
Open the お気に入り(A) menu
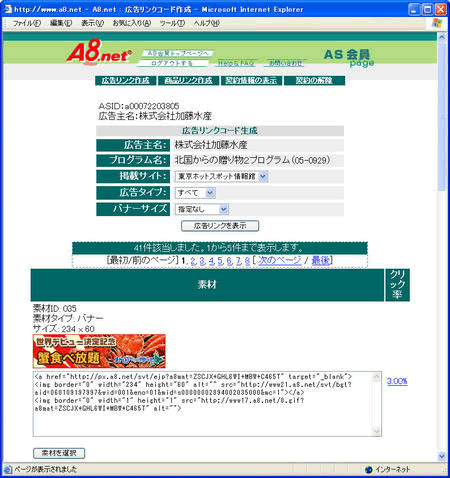tap(132, 23)
